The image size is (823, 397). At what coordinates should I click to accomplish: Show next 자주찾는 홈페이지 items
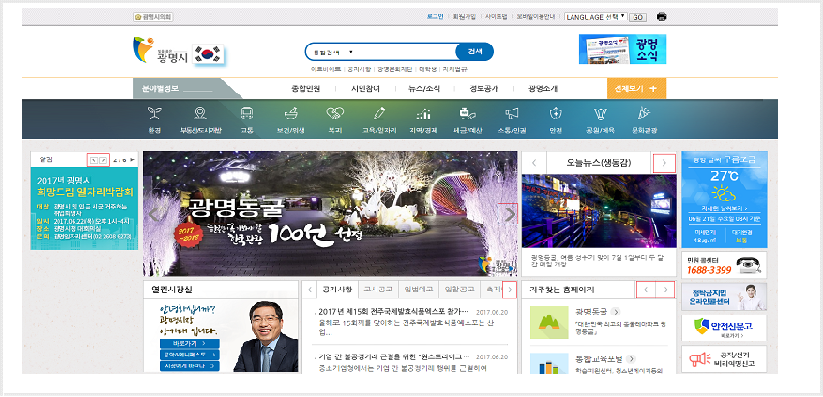pos(666,289)
